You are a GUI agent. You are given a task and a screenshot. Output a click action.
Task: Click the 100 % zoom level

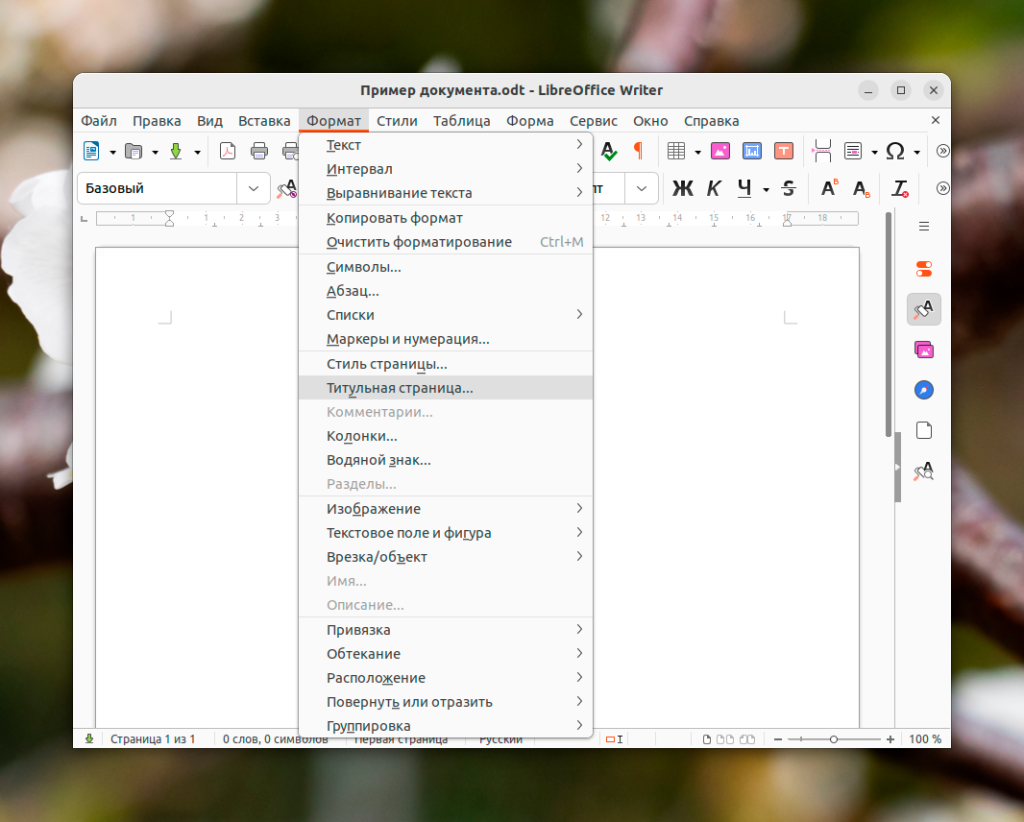tap(925, 739)
